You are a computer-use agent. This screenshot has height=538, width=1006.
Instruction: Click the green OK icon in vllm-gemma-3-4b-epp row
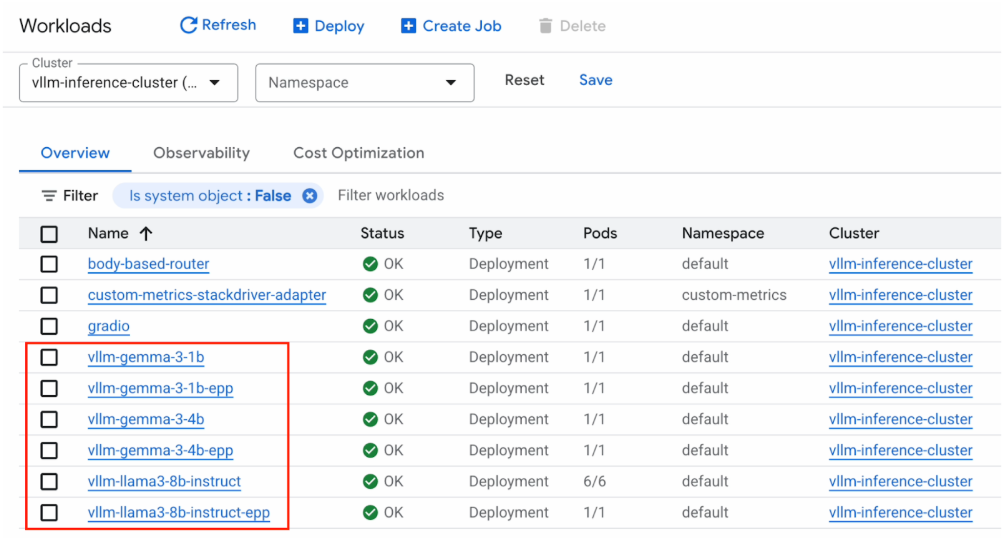pyautogui.click(x=370, y=450)
